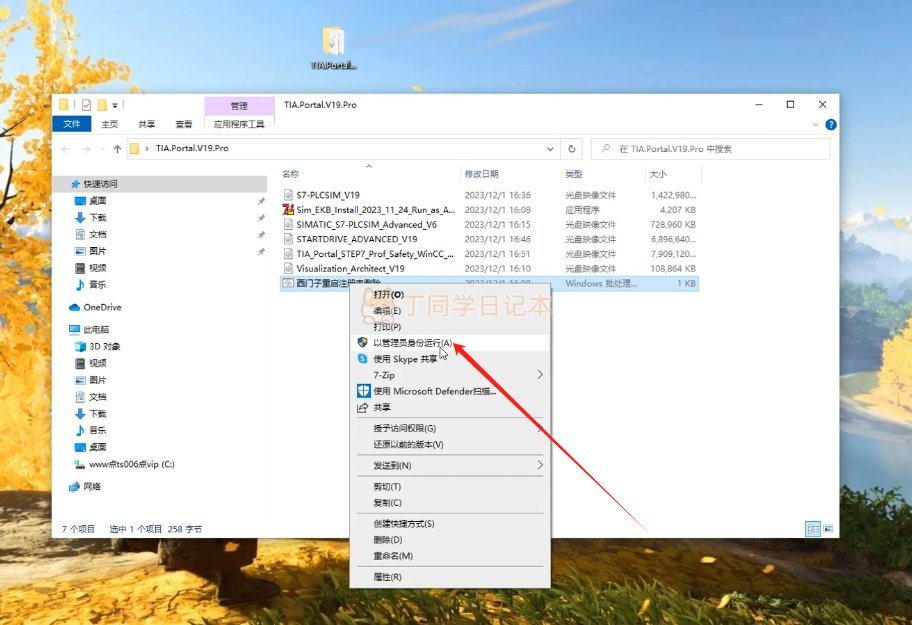Screen dimensions: 912x625
Task: Go up one folder level
Action: (117, 149)
